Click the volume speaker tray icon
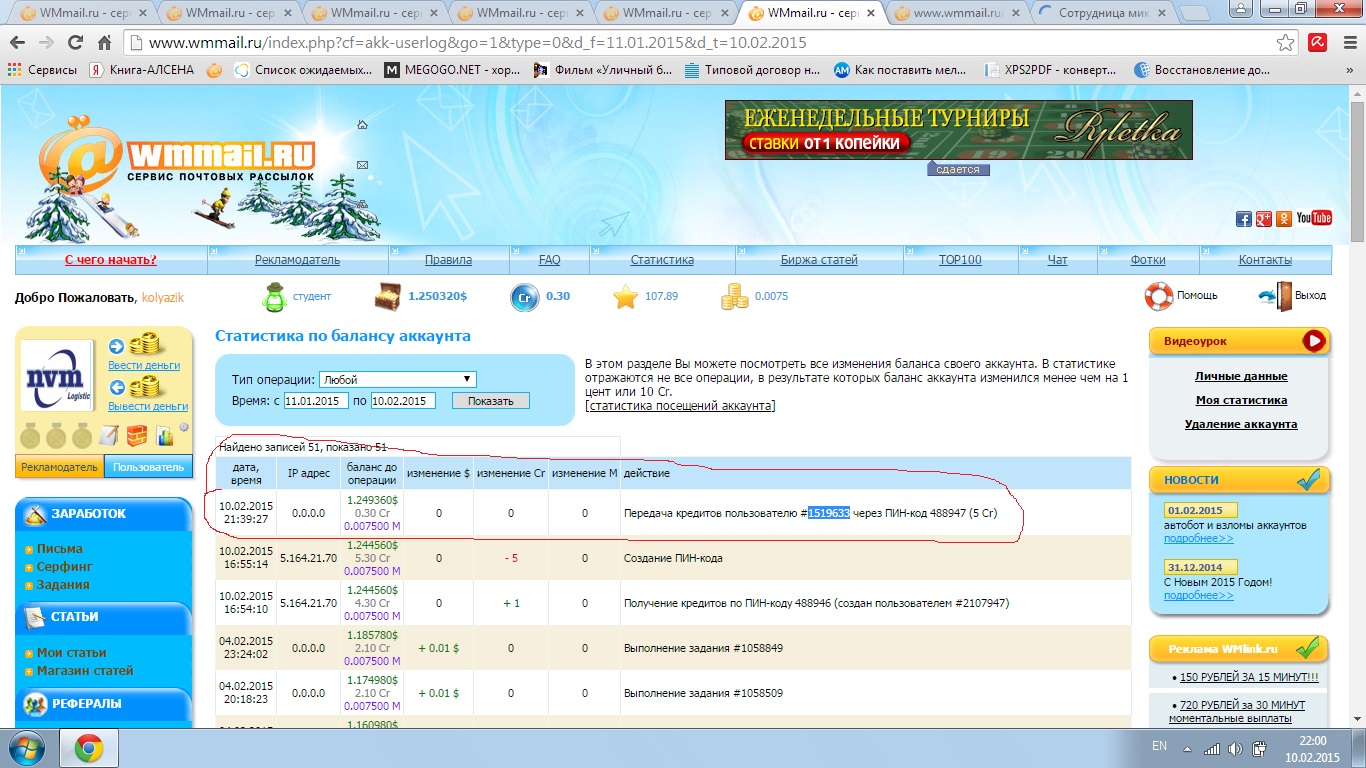This screenshot has height=768, width=1366. click(1237, 748)
